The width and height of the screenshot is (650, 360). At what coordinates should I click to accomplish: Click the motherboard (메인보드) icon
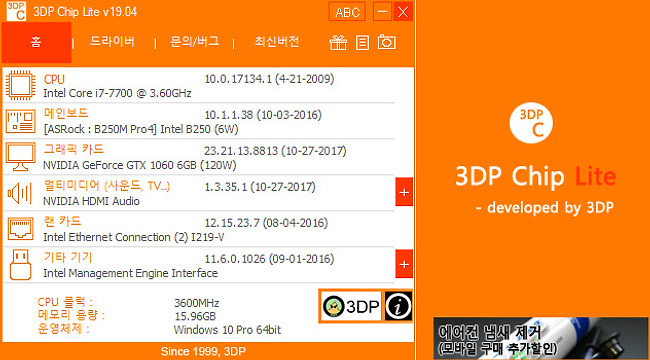tap(20, 121)
